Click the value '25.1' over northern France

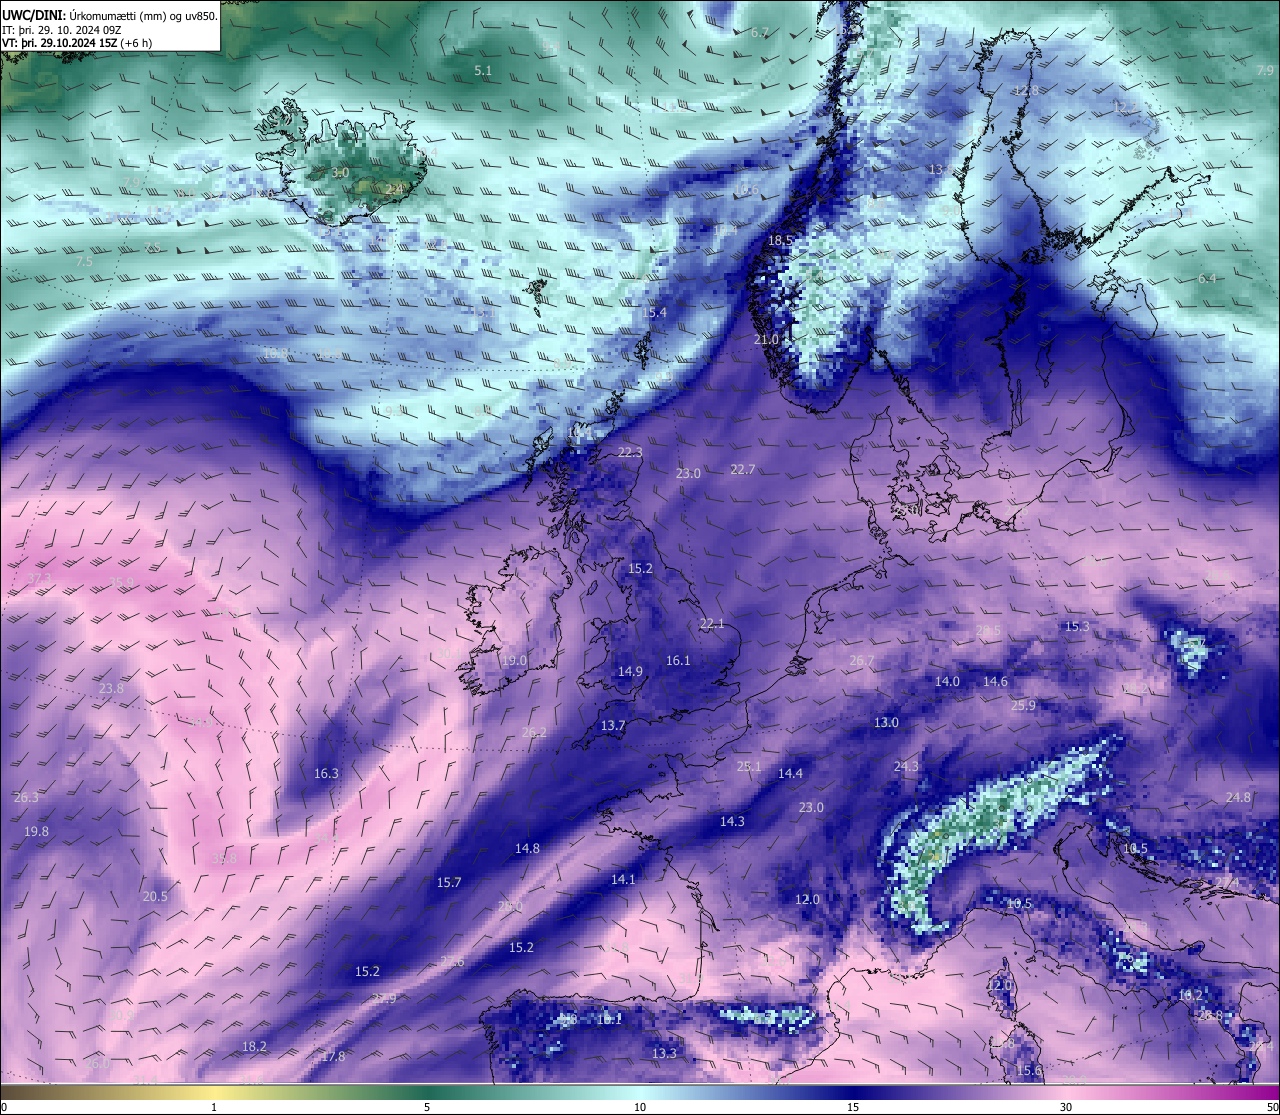749,767
